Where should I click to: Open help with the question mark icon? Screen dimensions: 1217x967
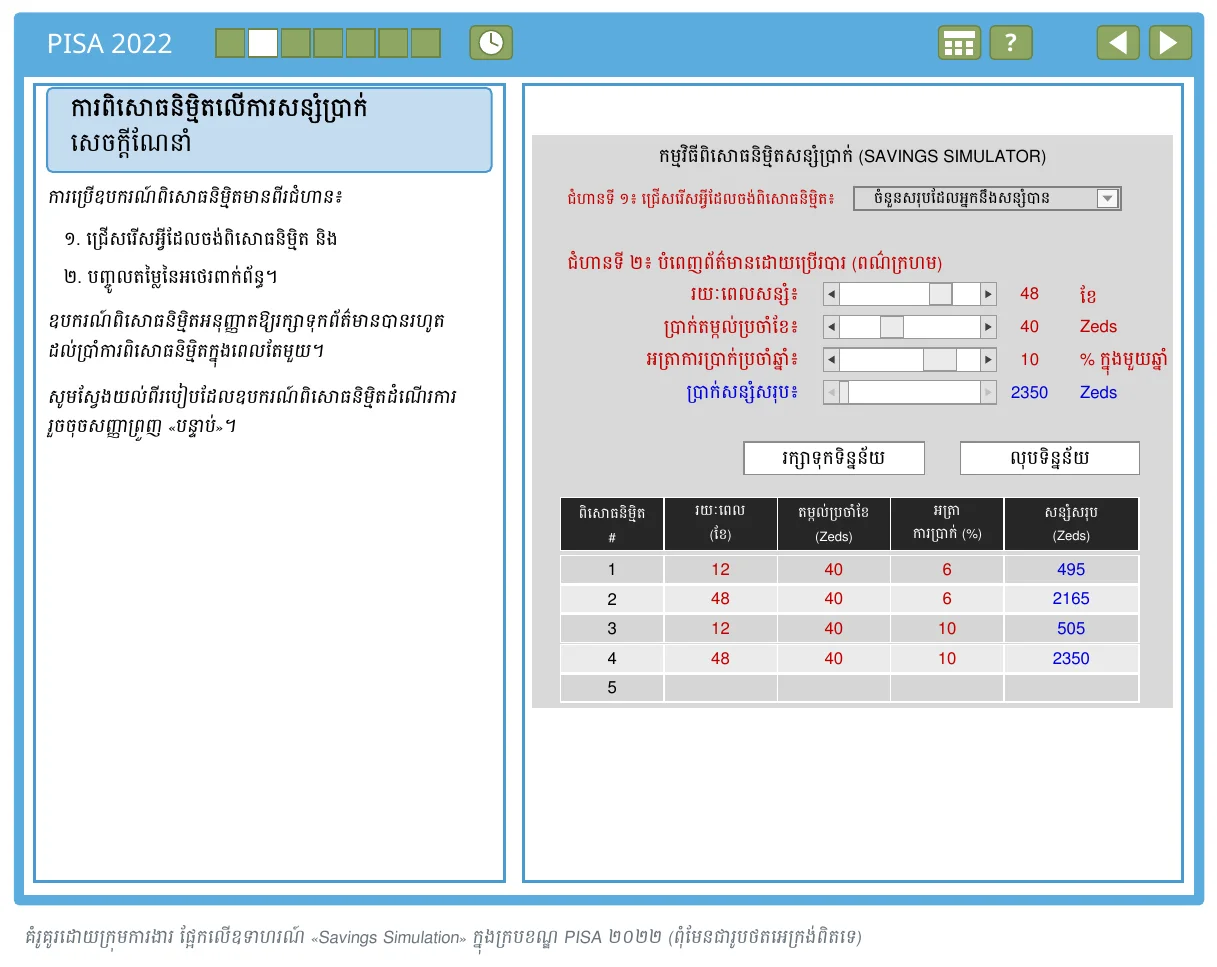(x=1011, y=43)
